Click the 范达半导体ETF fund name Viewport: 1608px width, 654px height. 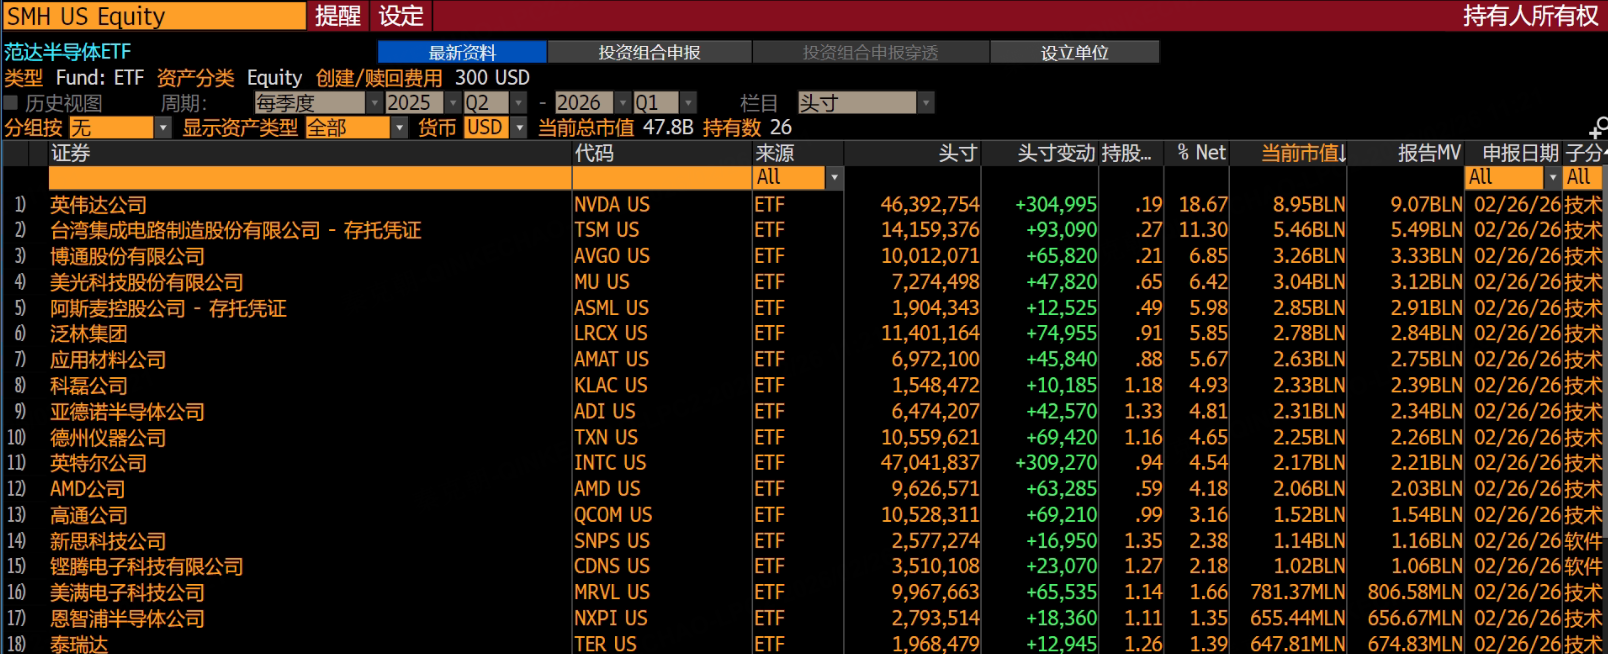(x=68, y=52)
